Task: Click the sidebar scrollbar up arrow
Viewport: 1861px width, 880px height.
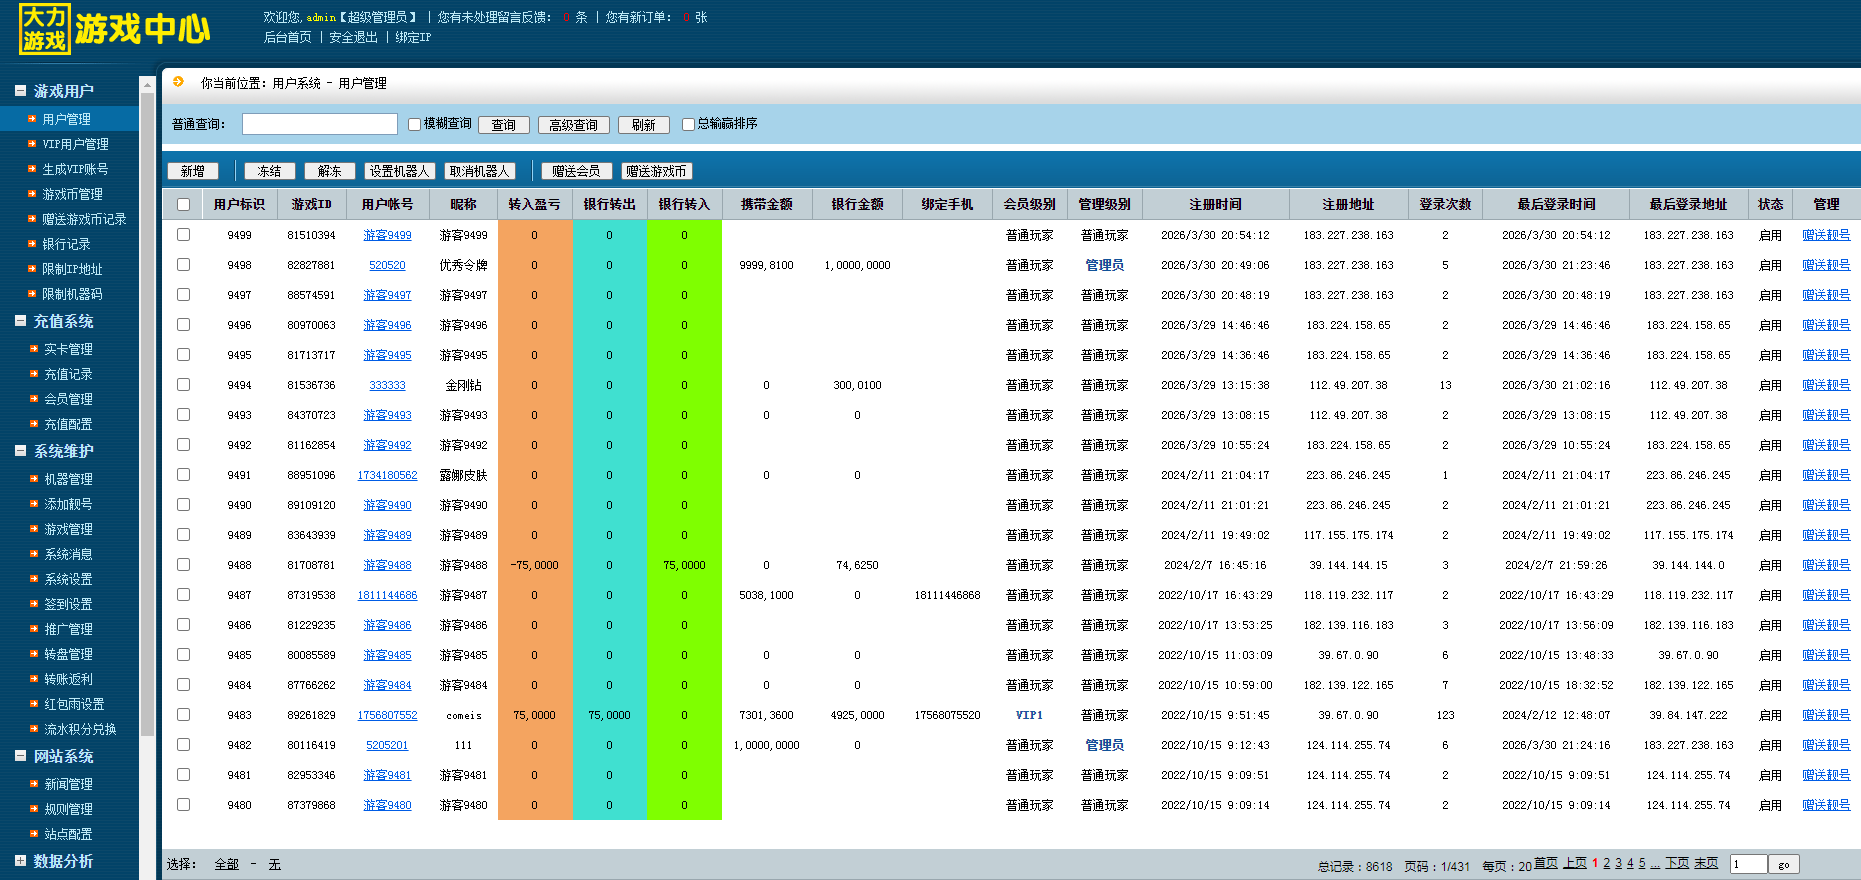Action: click(x=147, y=86)
